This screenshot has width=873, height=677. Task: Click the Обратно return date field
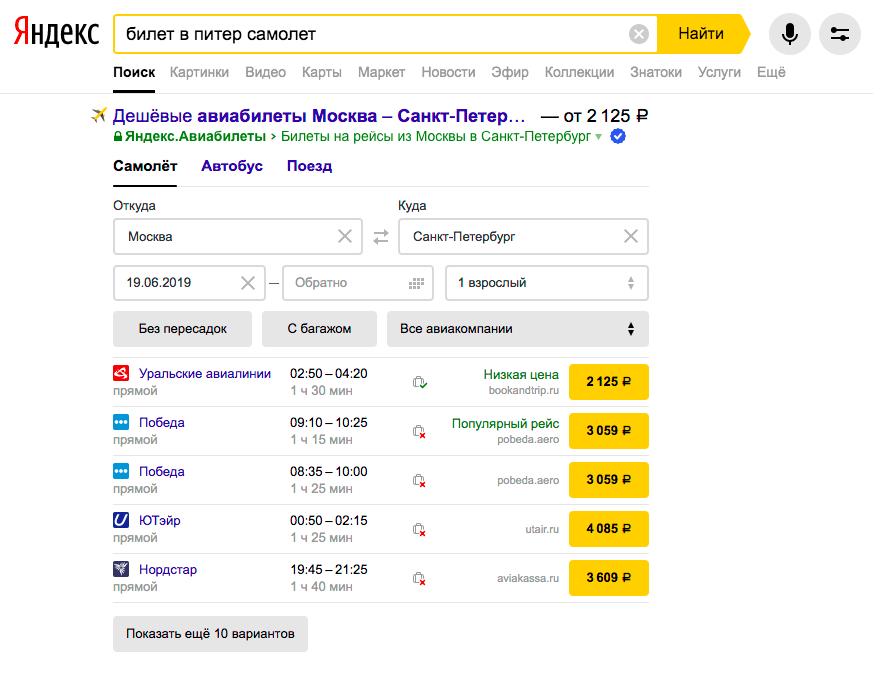358,283
